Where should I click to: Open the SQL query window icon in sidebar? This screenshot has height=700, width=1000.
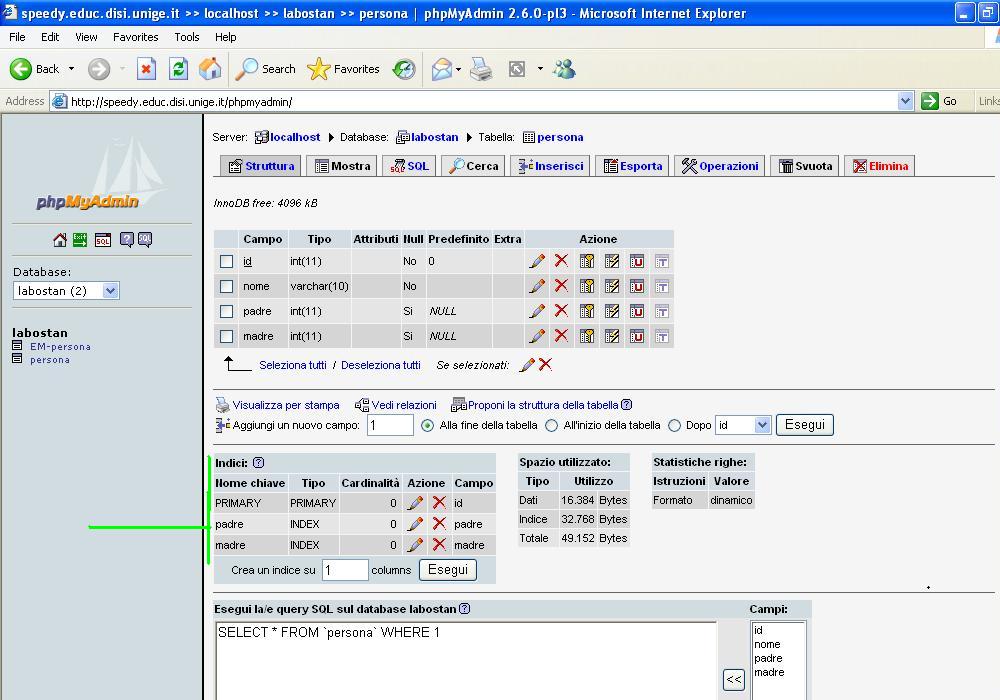[x=103, y=240]
